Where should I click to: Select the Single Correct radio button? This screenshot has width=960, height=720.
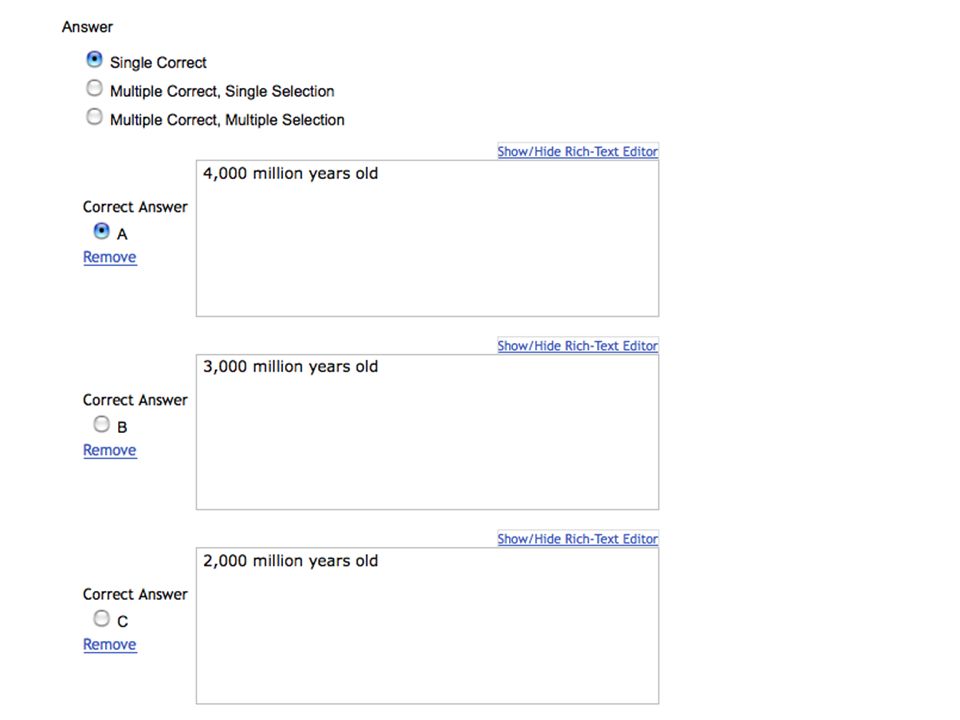click(94, 59)
